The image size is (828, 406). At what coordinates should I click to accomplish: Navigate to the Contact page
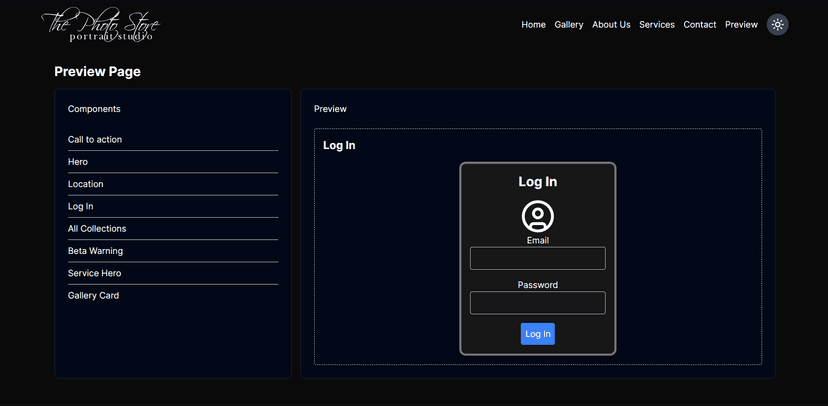(x=700, y=25)
